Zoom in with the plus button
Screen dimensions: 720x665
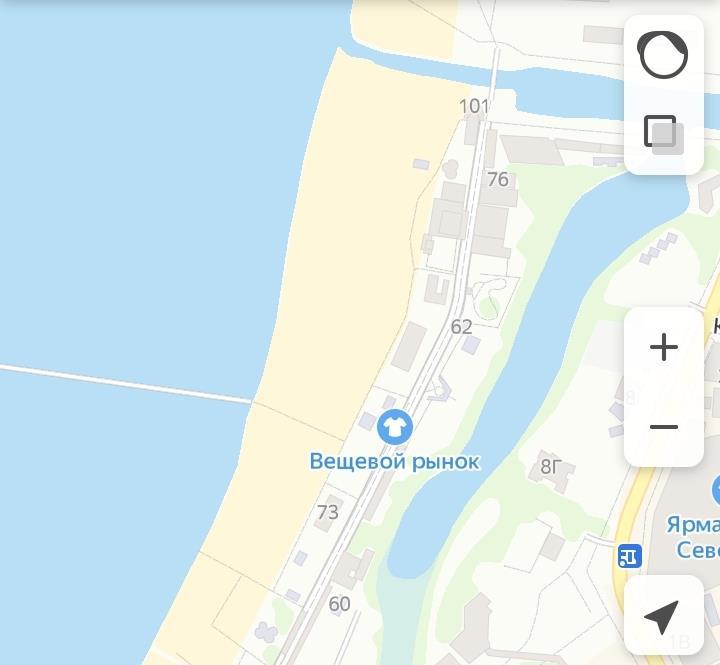[664, 347]
